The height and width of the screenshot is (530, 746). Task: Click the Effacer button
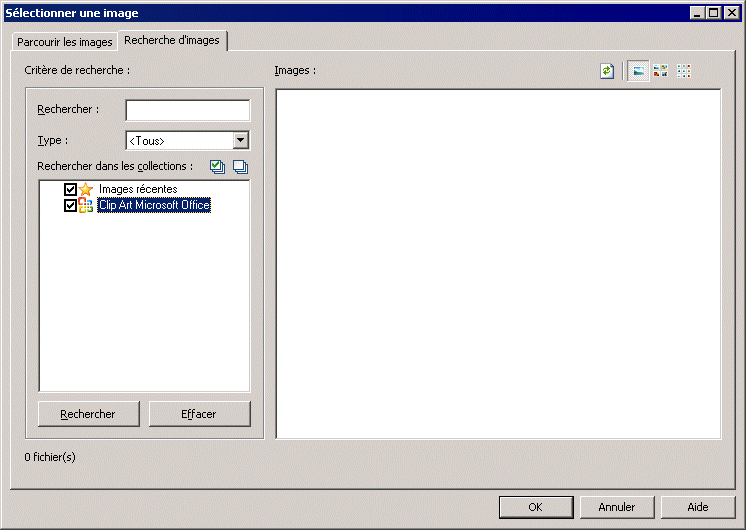point(199,414)
